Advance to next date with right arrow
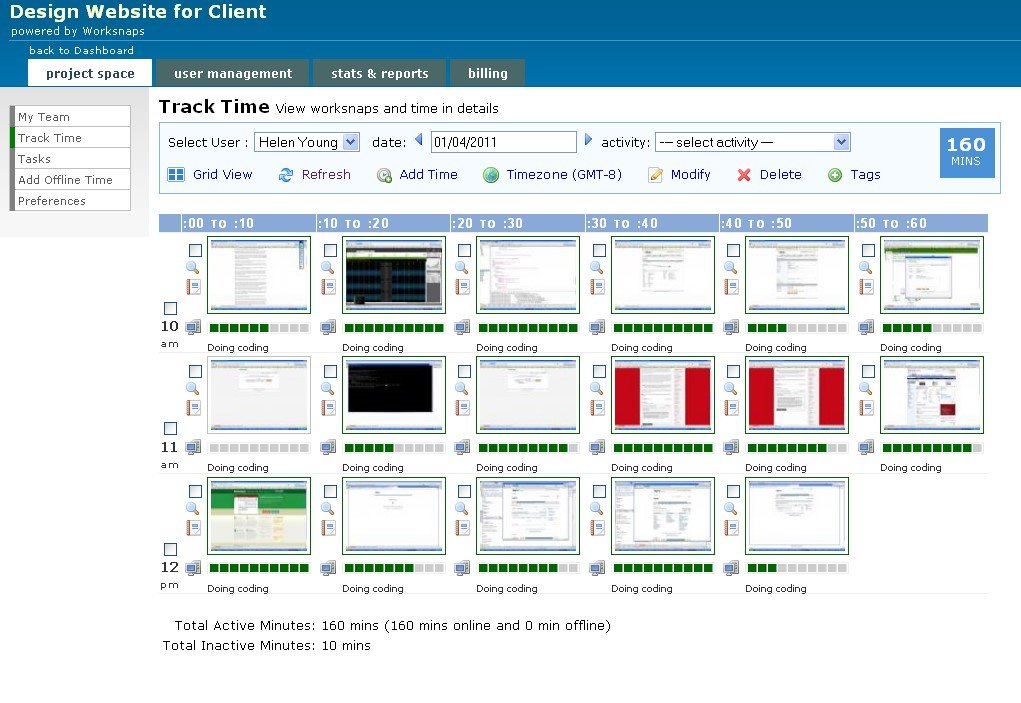This screenshot has width=1021, height=703. (x=589, y=139)
